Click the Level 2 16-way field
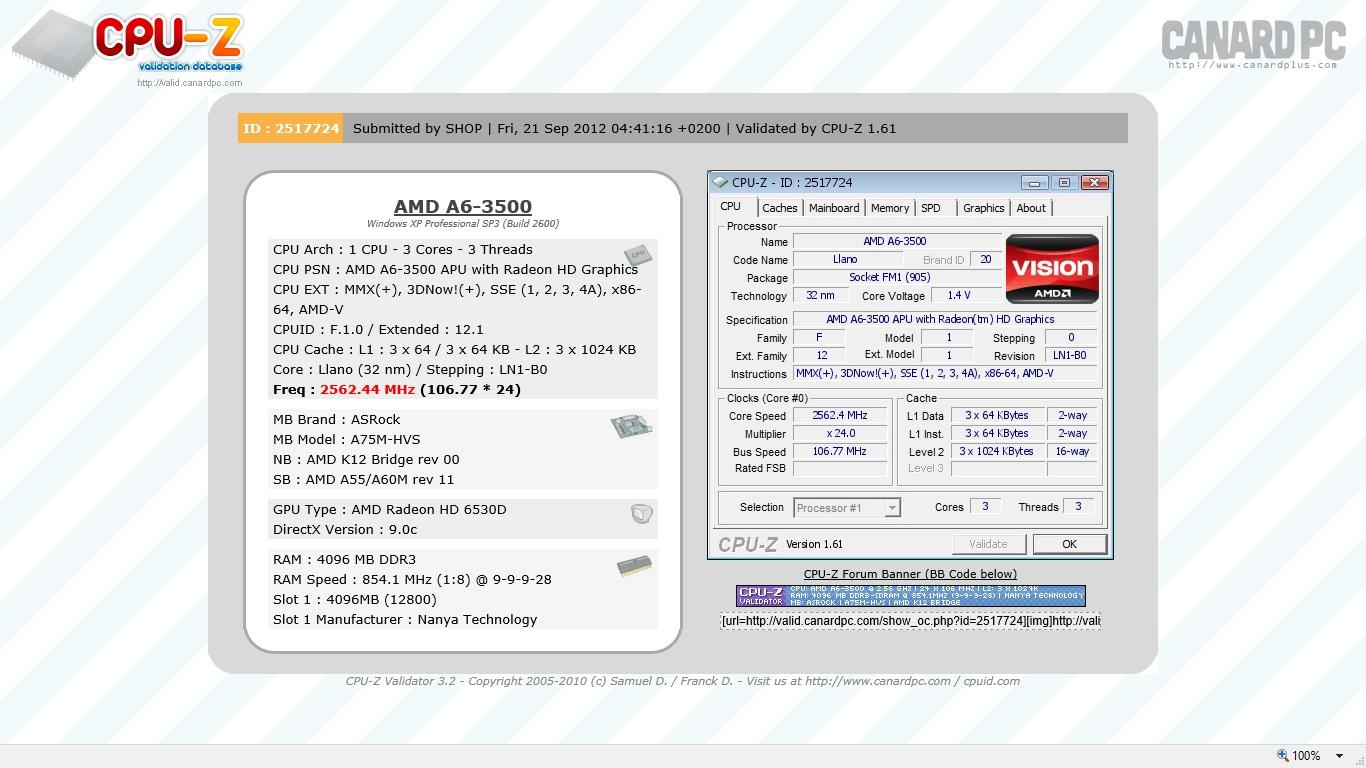The image size is (1366, 768). pyautogui.click(x=1073, y=452)
